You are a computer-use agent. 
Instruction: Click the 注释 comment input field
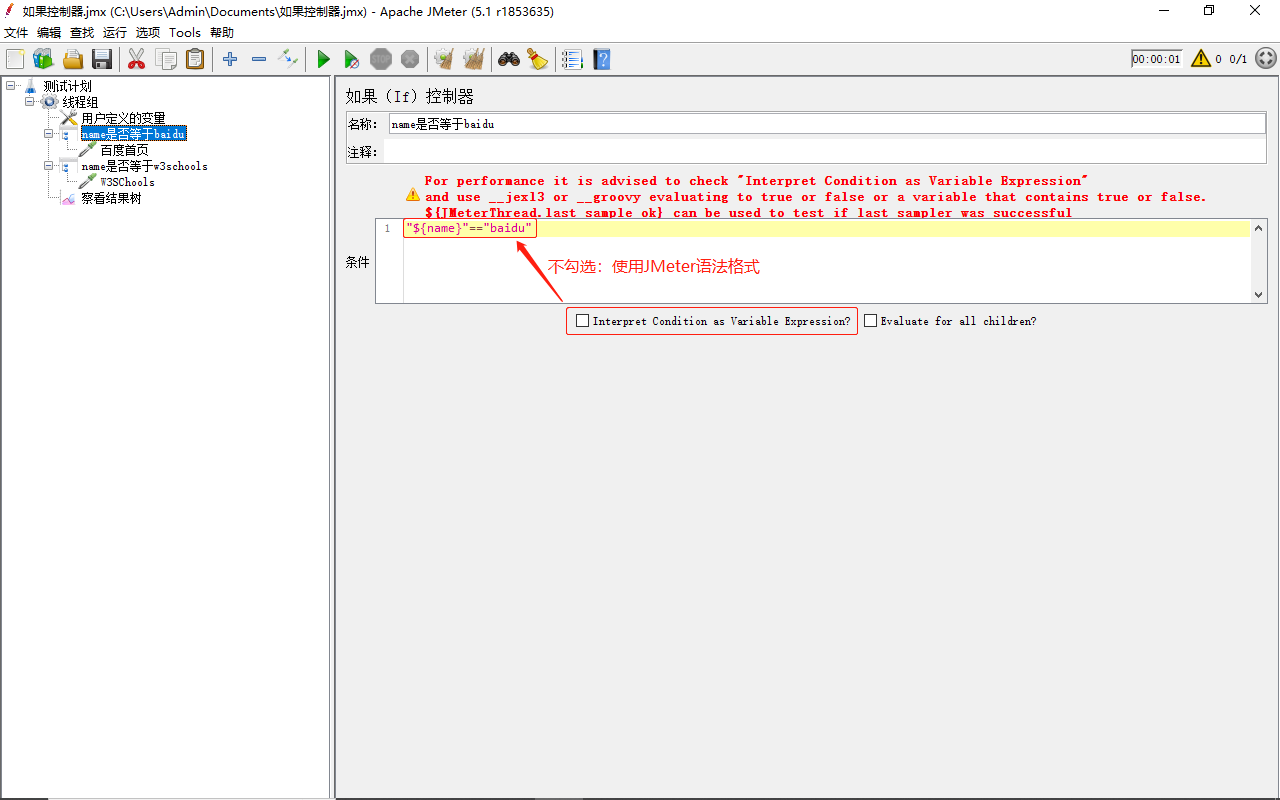[x=825, y=152]
